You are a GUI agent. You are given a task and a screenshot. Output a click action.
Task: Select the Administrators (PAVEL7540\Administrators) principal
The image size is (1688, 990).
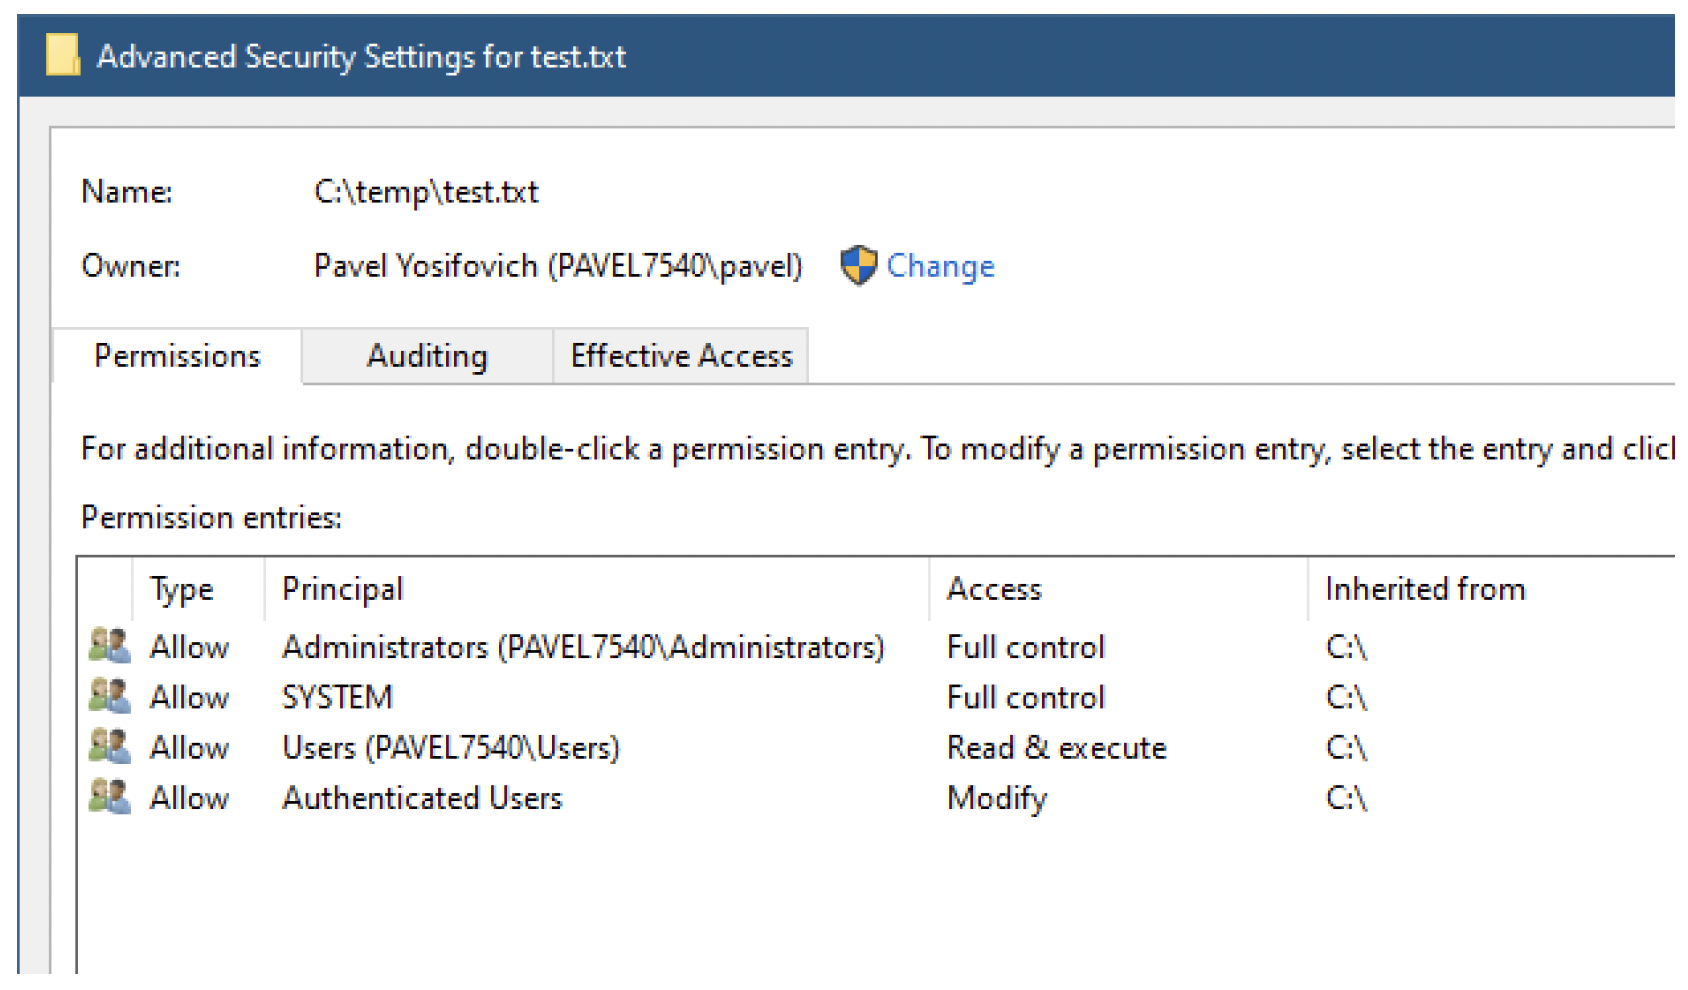point(583,647)
